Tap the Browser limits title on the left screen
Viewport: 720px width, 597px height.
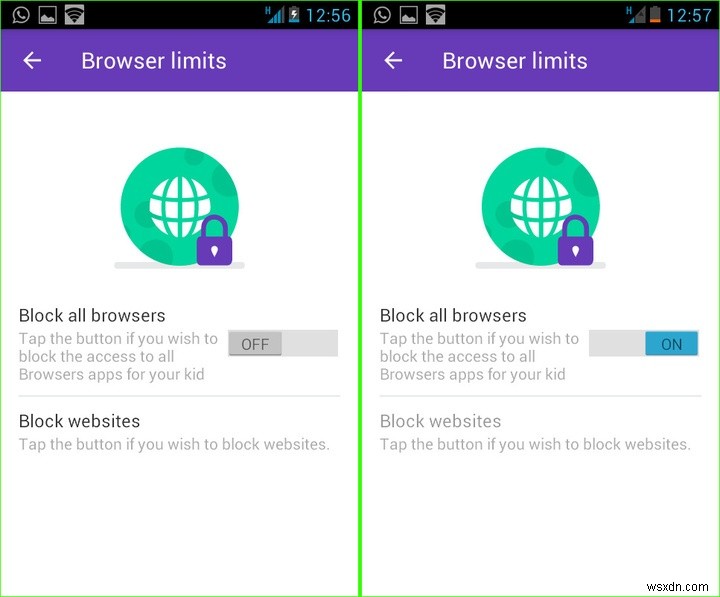click(x=154, y=61)
